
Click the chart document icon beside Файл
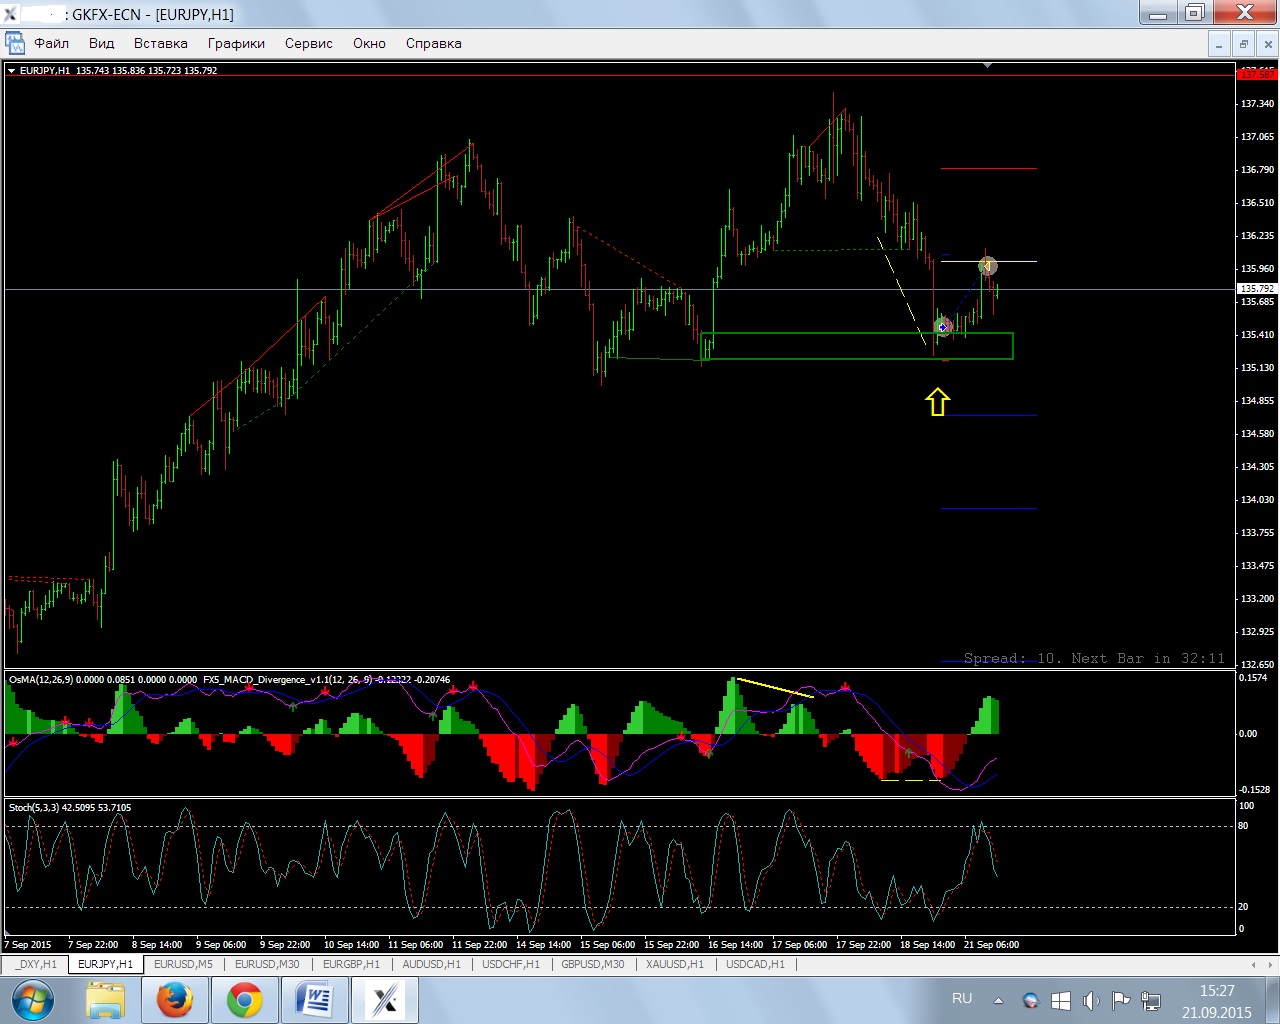[15, 43]
